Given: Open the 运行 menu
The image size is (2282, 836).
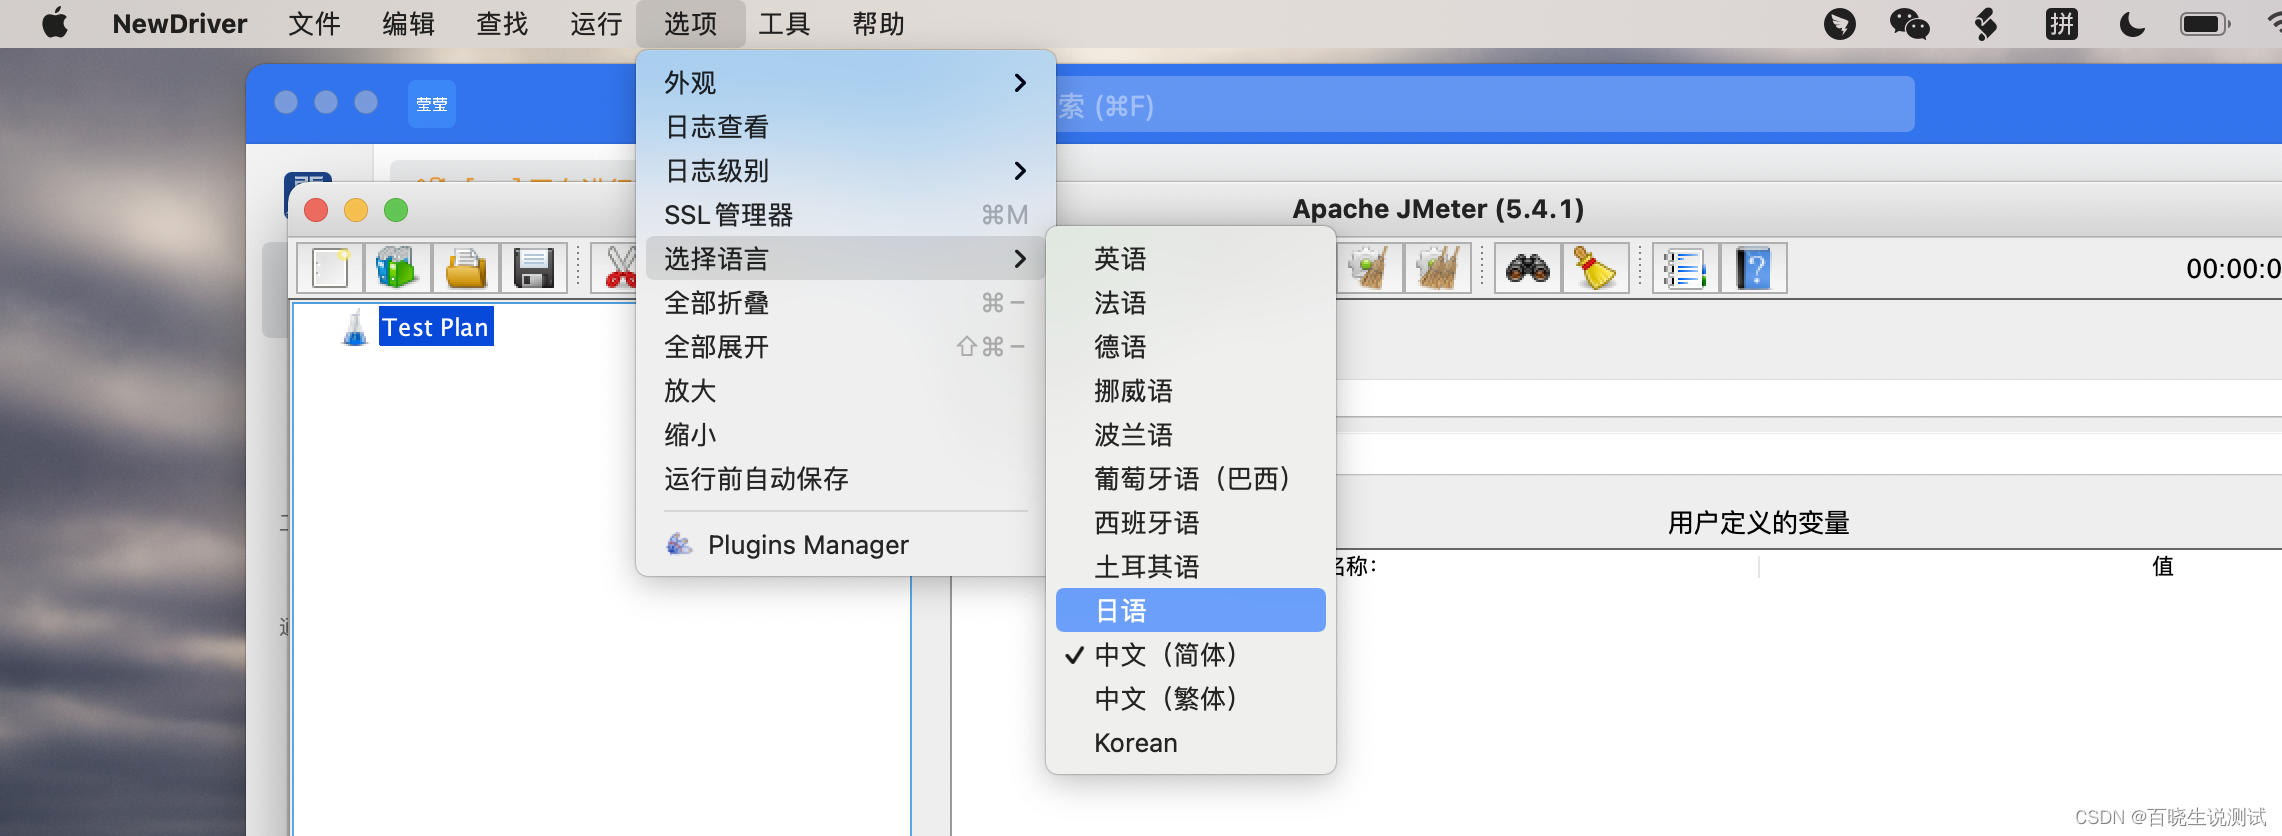Looking at the screenshot, I should pyautogui.click(x=596, y=23).
